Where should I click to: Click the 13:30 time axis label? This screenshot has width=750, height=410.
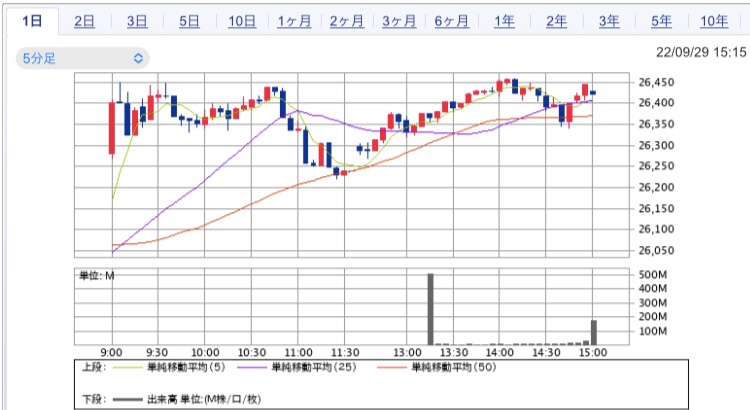click(x=453, y=353)
